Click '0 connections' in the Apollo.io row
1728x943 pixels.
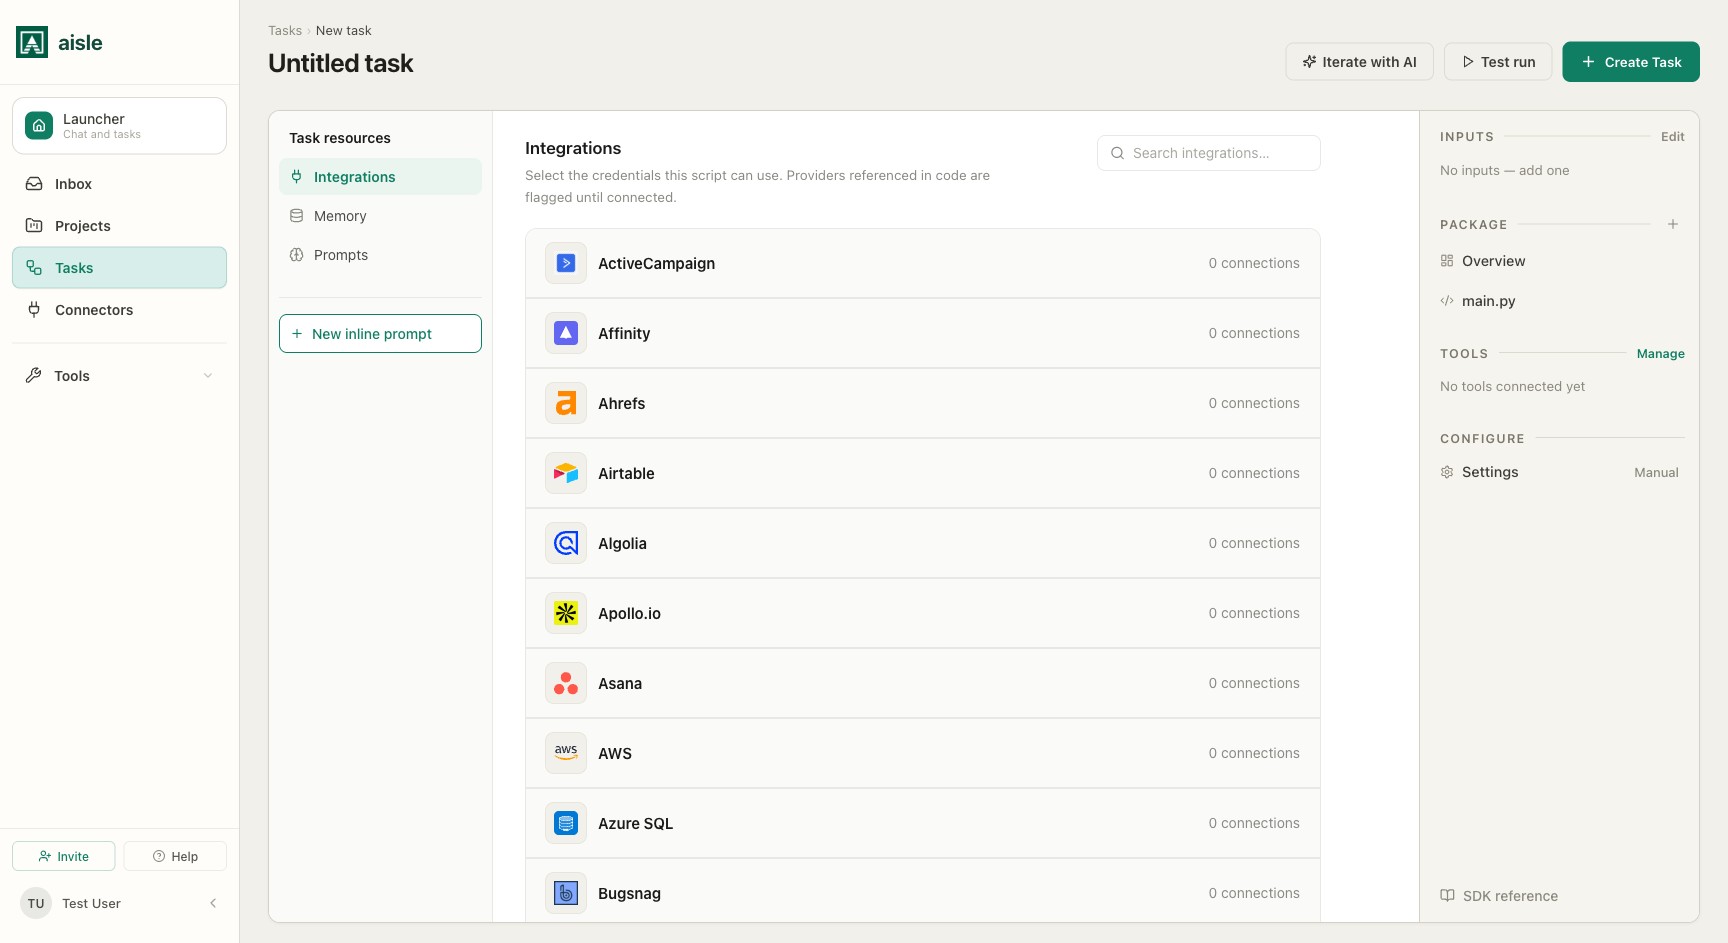1254,613
